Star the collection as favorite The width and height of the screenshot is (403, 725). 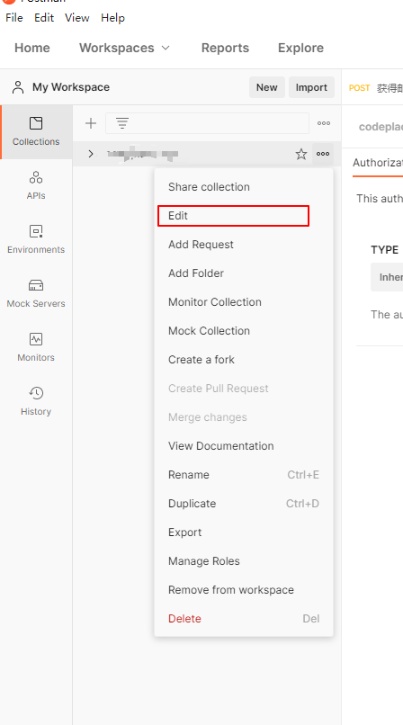click(301, 154)
